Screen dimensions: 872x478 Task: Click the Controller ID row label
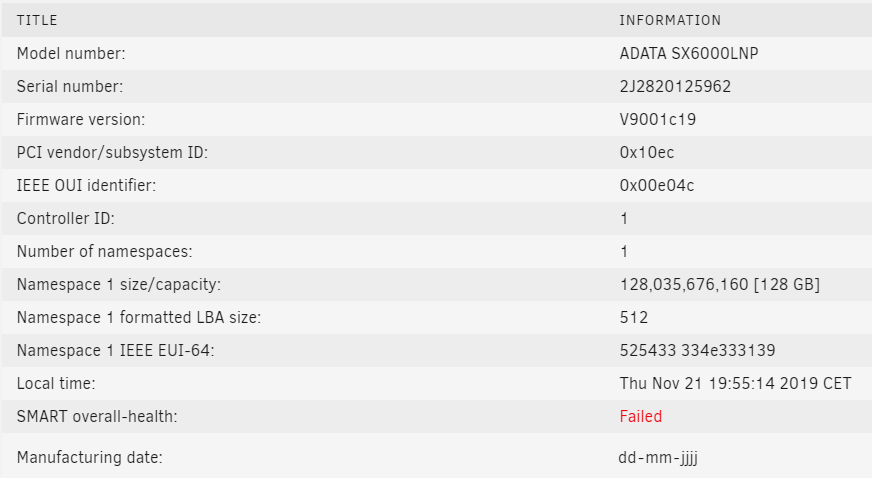pos(66,218)
